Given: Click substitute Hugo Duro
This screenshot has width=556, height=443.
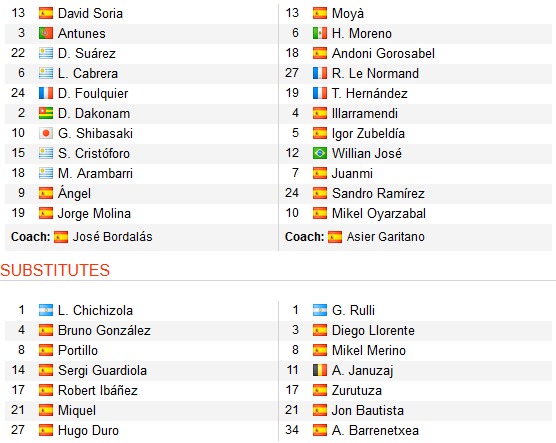Looking at the screenshot, I should [x=88, y=430].
